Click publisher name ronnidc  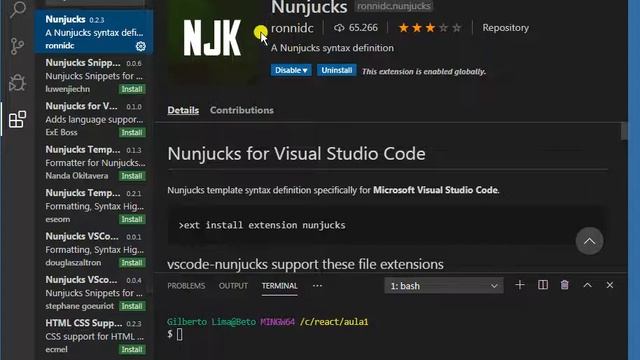pyautogui.click(x=292, y=28)
